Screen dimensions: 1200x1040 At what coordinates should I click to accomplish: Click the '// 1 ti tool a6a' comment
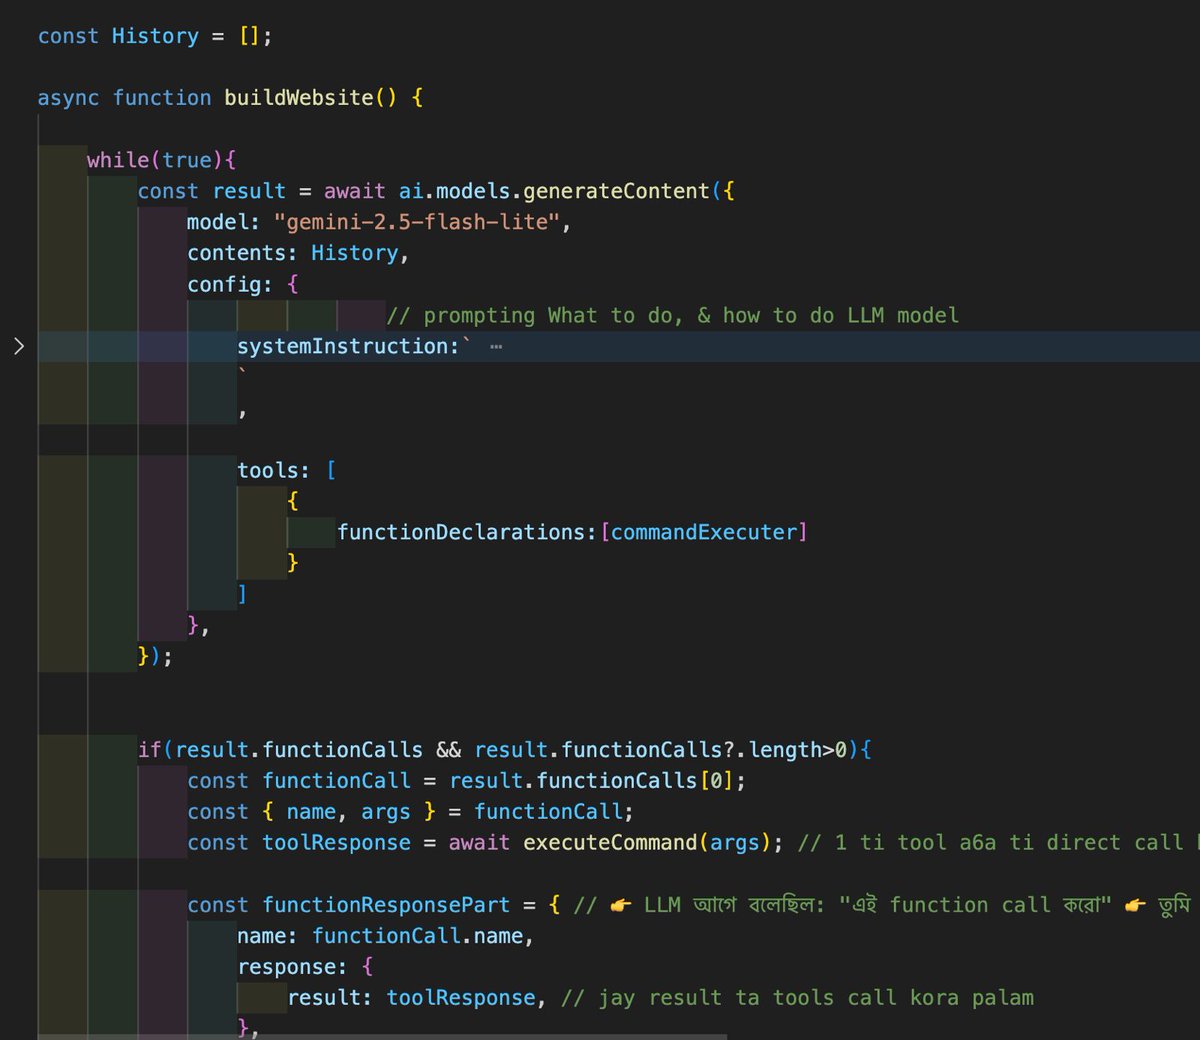998,842
